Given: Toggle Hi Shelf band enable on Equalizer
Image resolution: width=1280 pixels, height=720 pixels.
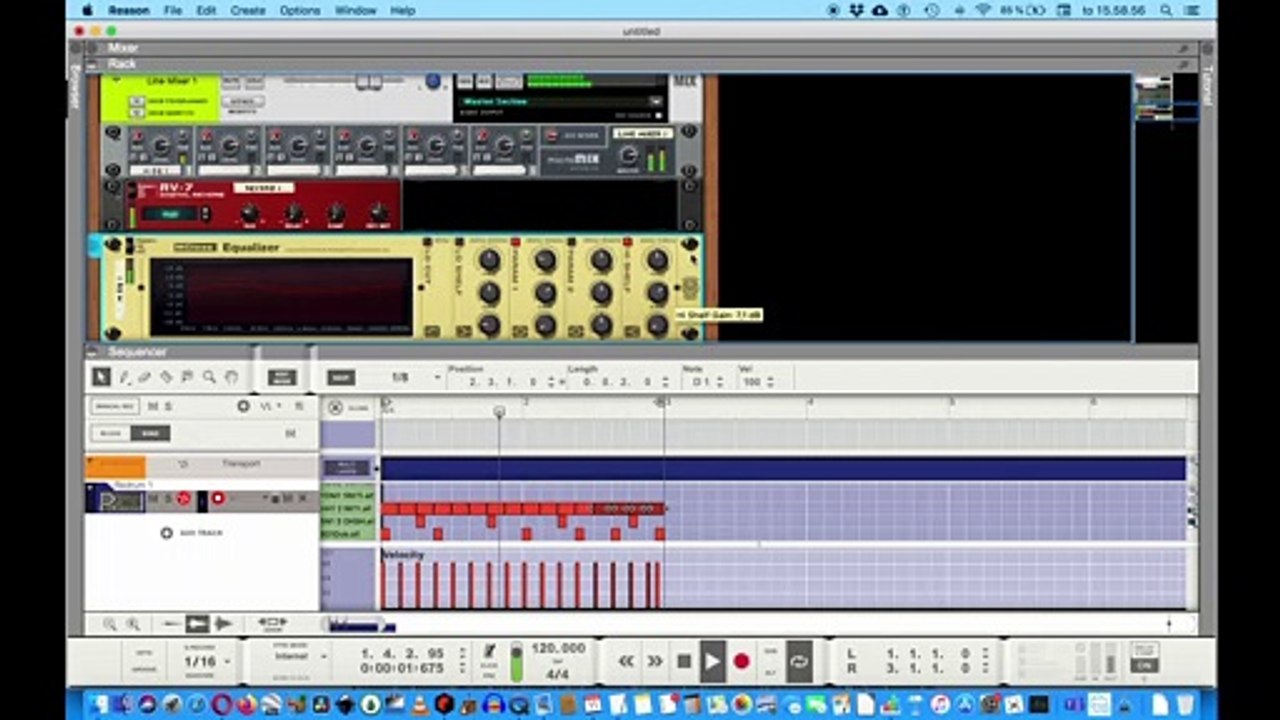Looking at the screenshot, I should click(627, 242).
